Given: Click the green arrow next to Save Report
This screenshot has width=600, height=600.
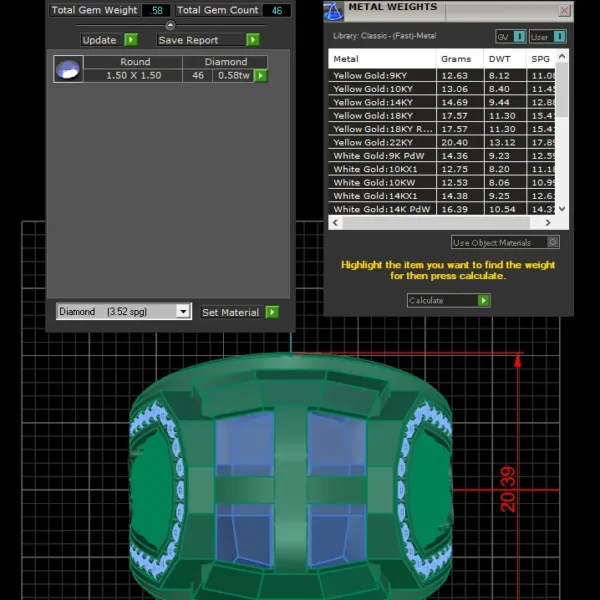Looking at the screenshot, I should tap(253, 40).
